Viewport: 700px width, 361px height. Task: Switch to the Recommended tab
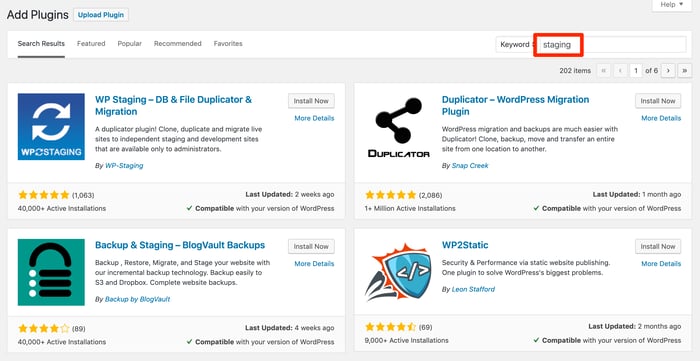[x=178, y=44]
